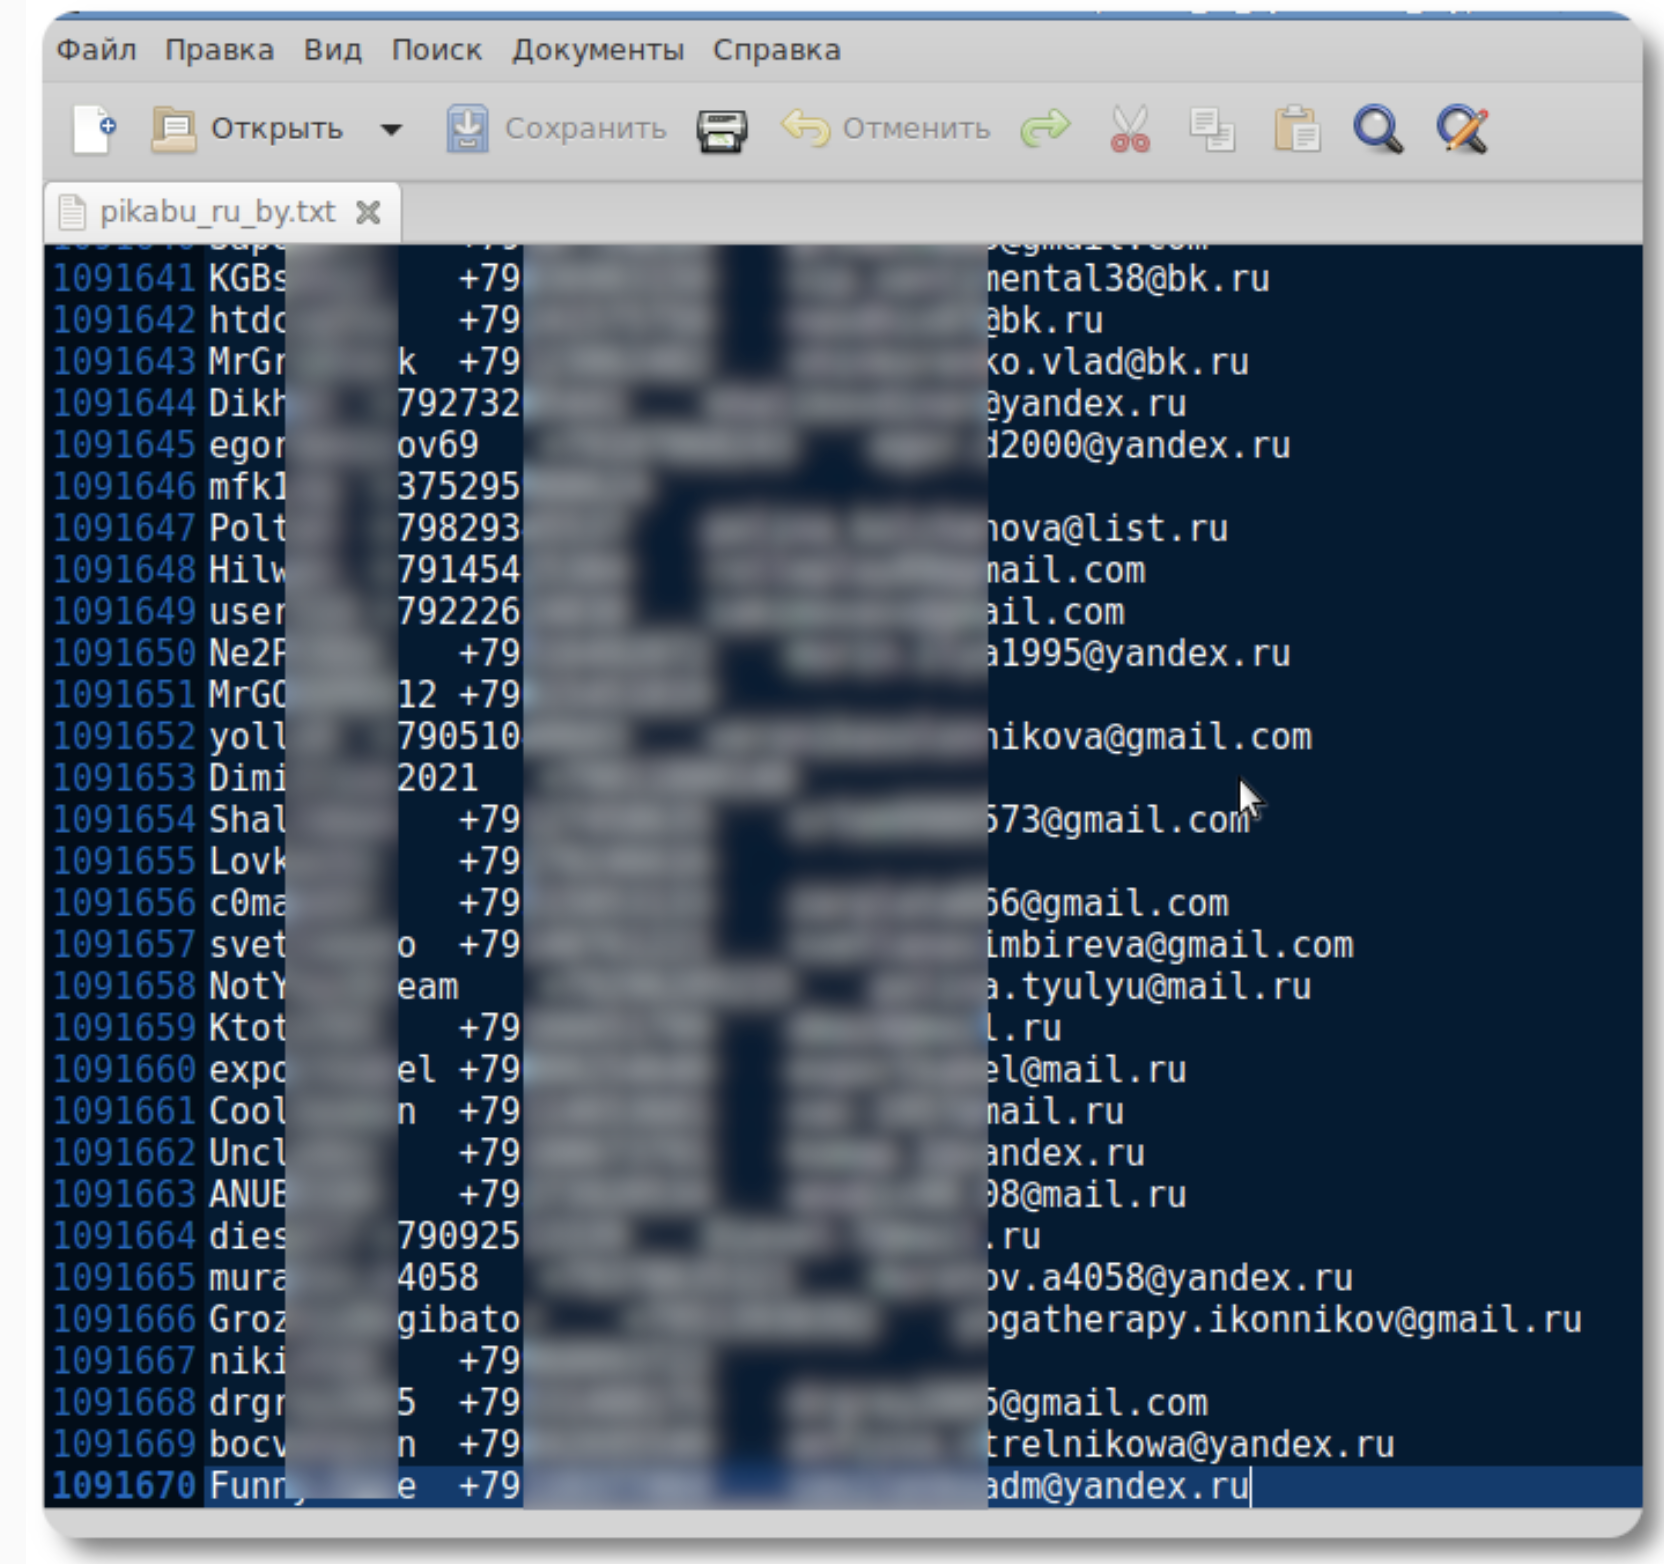Click the Сохранить save icon
Viewport: 1664px width, 1564px height.
tap(467, 129)
